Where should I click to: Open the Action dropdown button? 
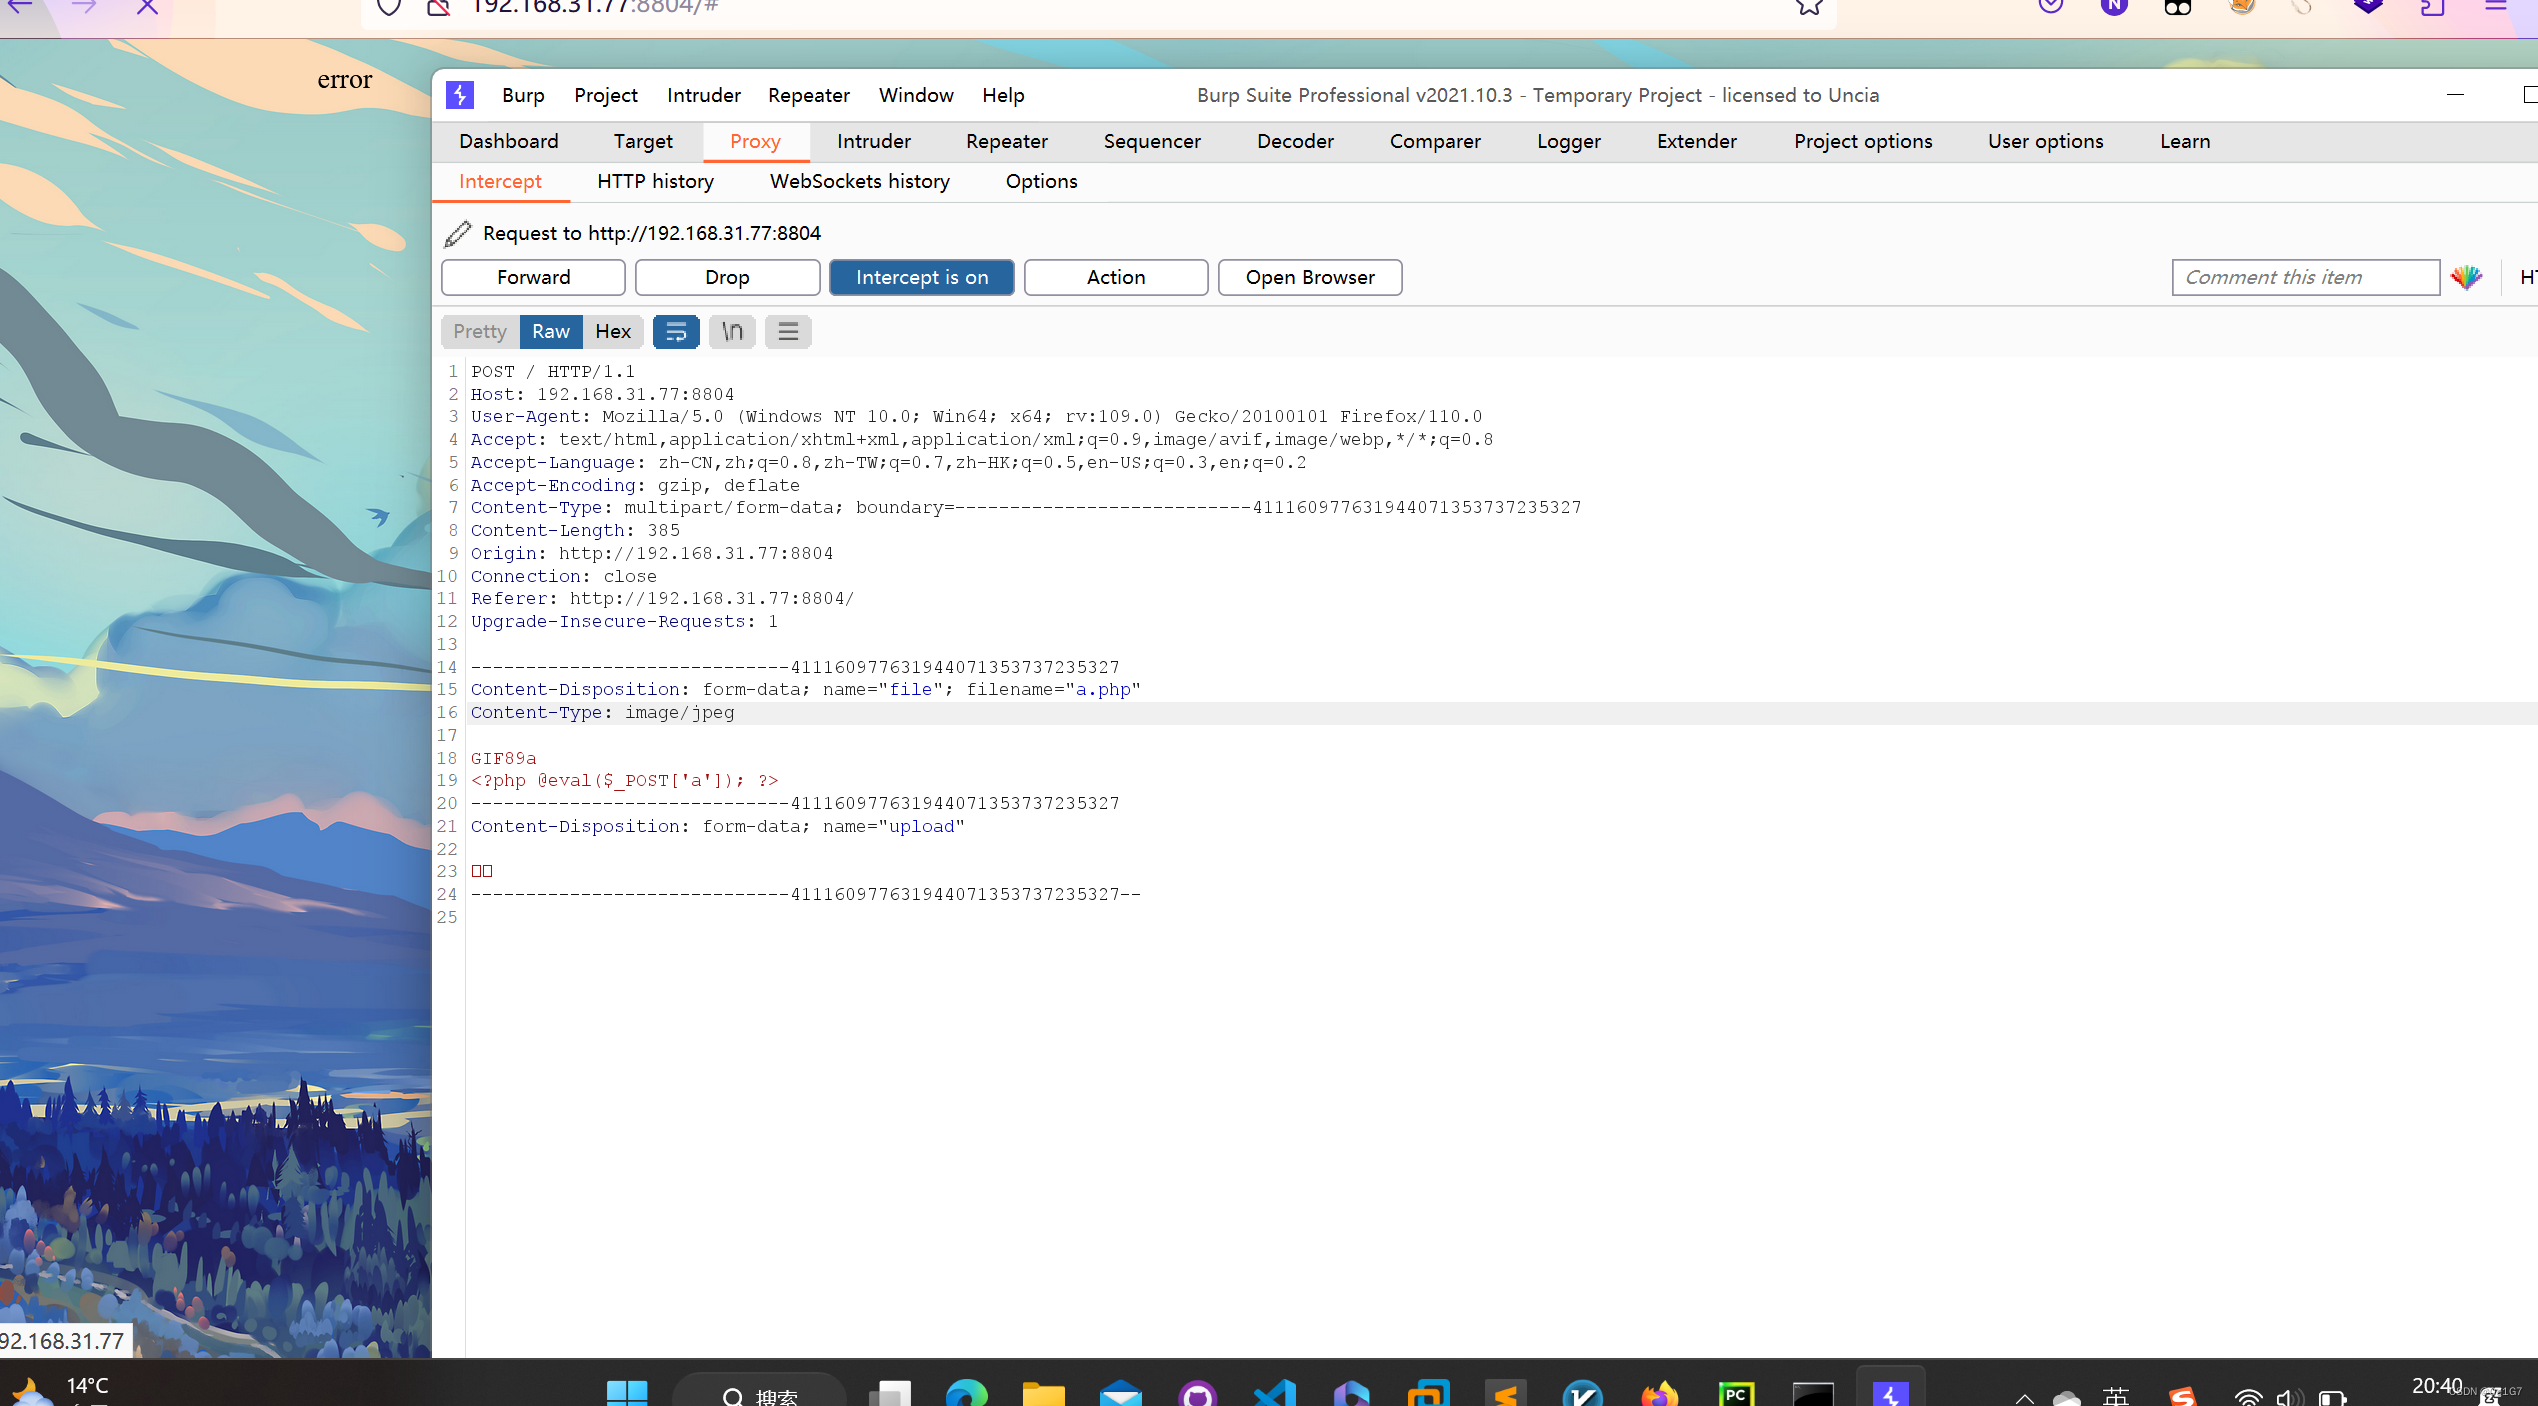pos(1116,278)
